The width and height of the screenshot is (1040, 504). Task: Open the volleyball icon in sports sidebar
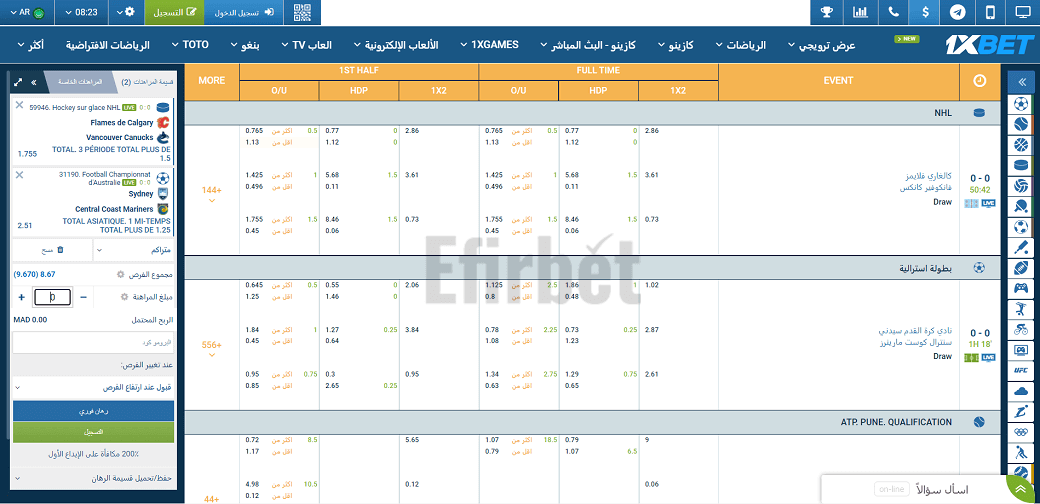(x=1021, y=186)
